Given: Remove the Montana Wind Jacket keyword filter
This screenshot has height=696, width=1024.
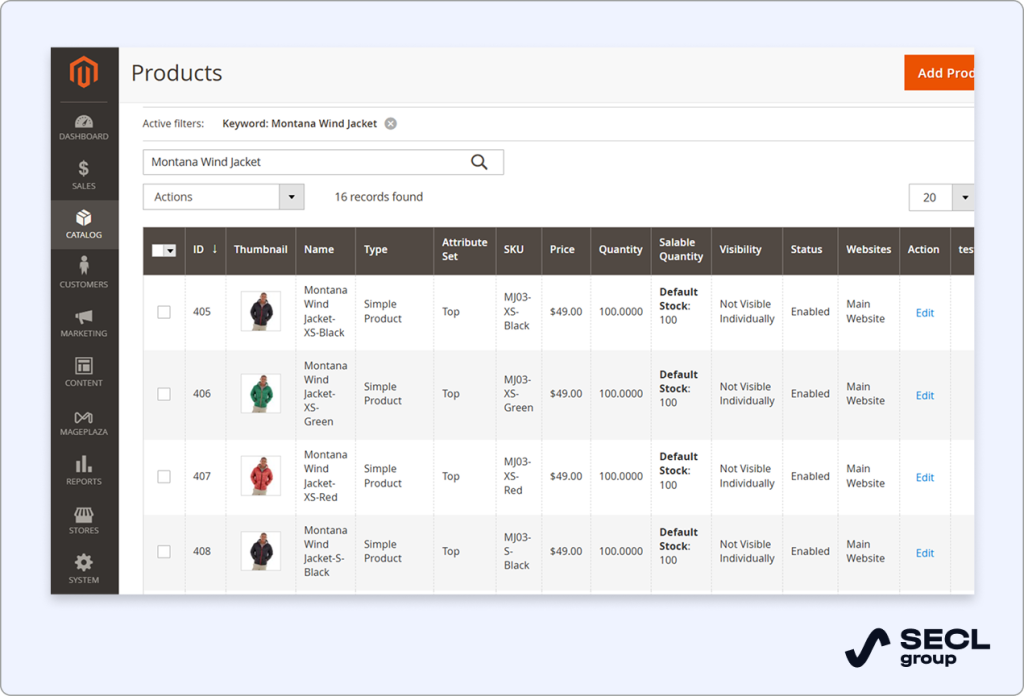Looking at the screenshot, I should [x=390, y=123].
